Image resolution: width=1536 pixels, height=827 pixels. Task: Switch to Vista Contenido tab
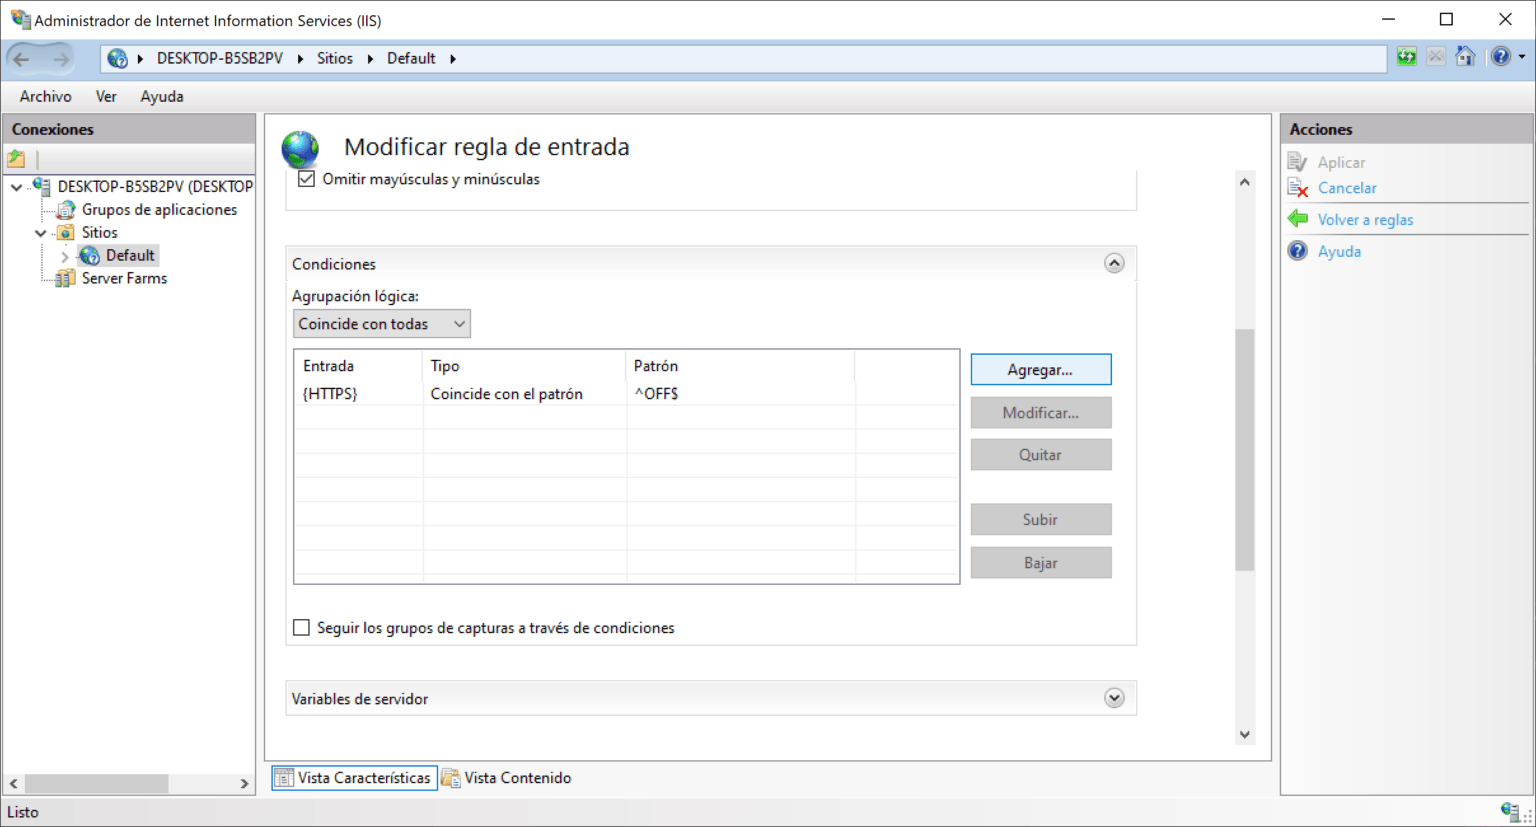tap(507, 778)
